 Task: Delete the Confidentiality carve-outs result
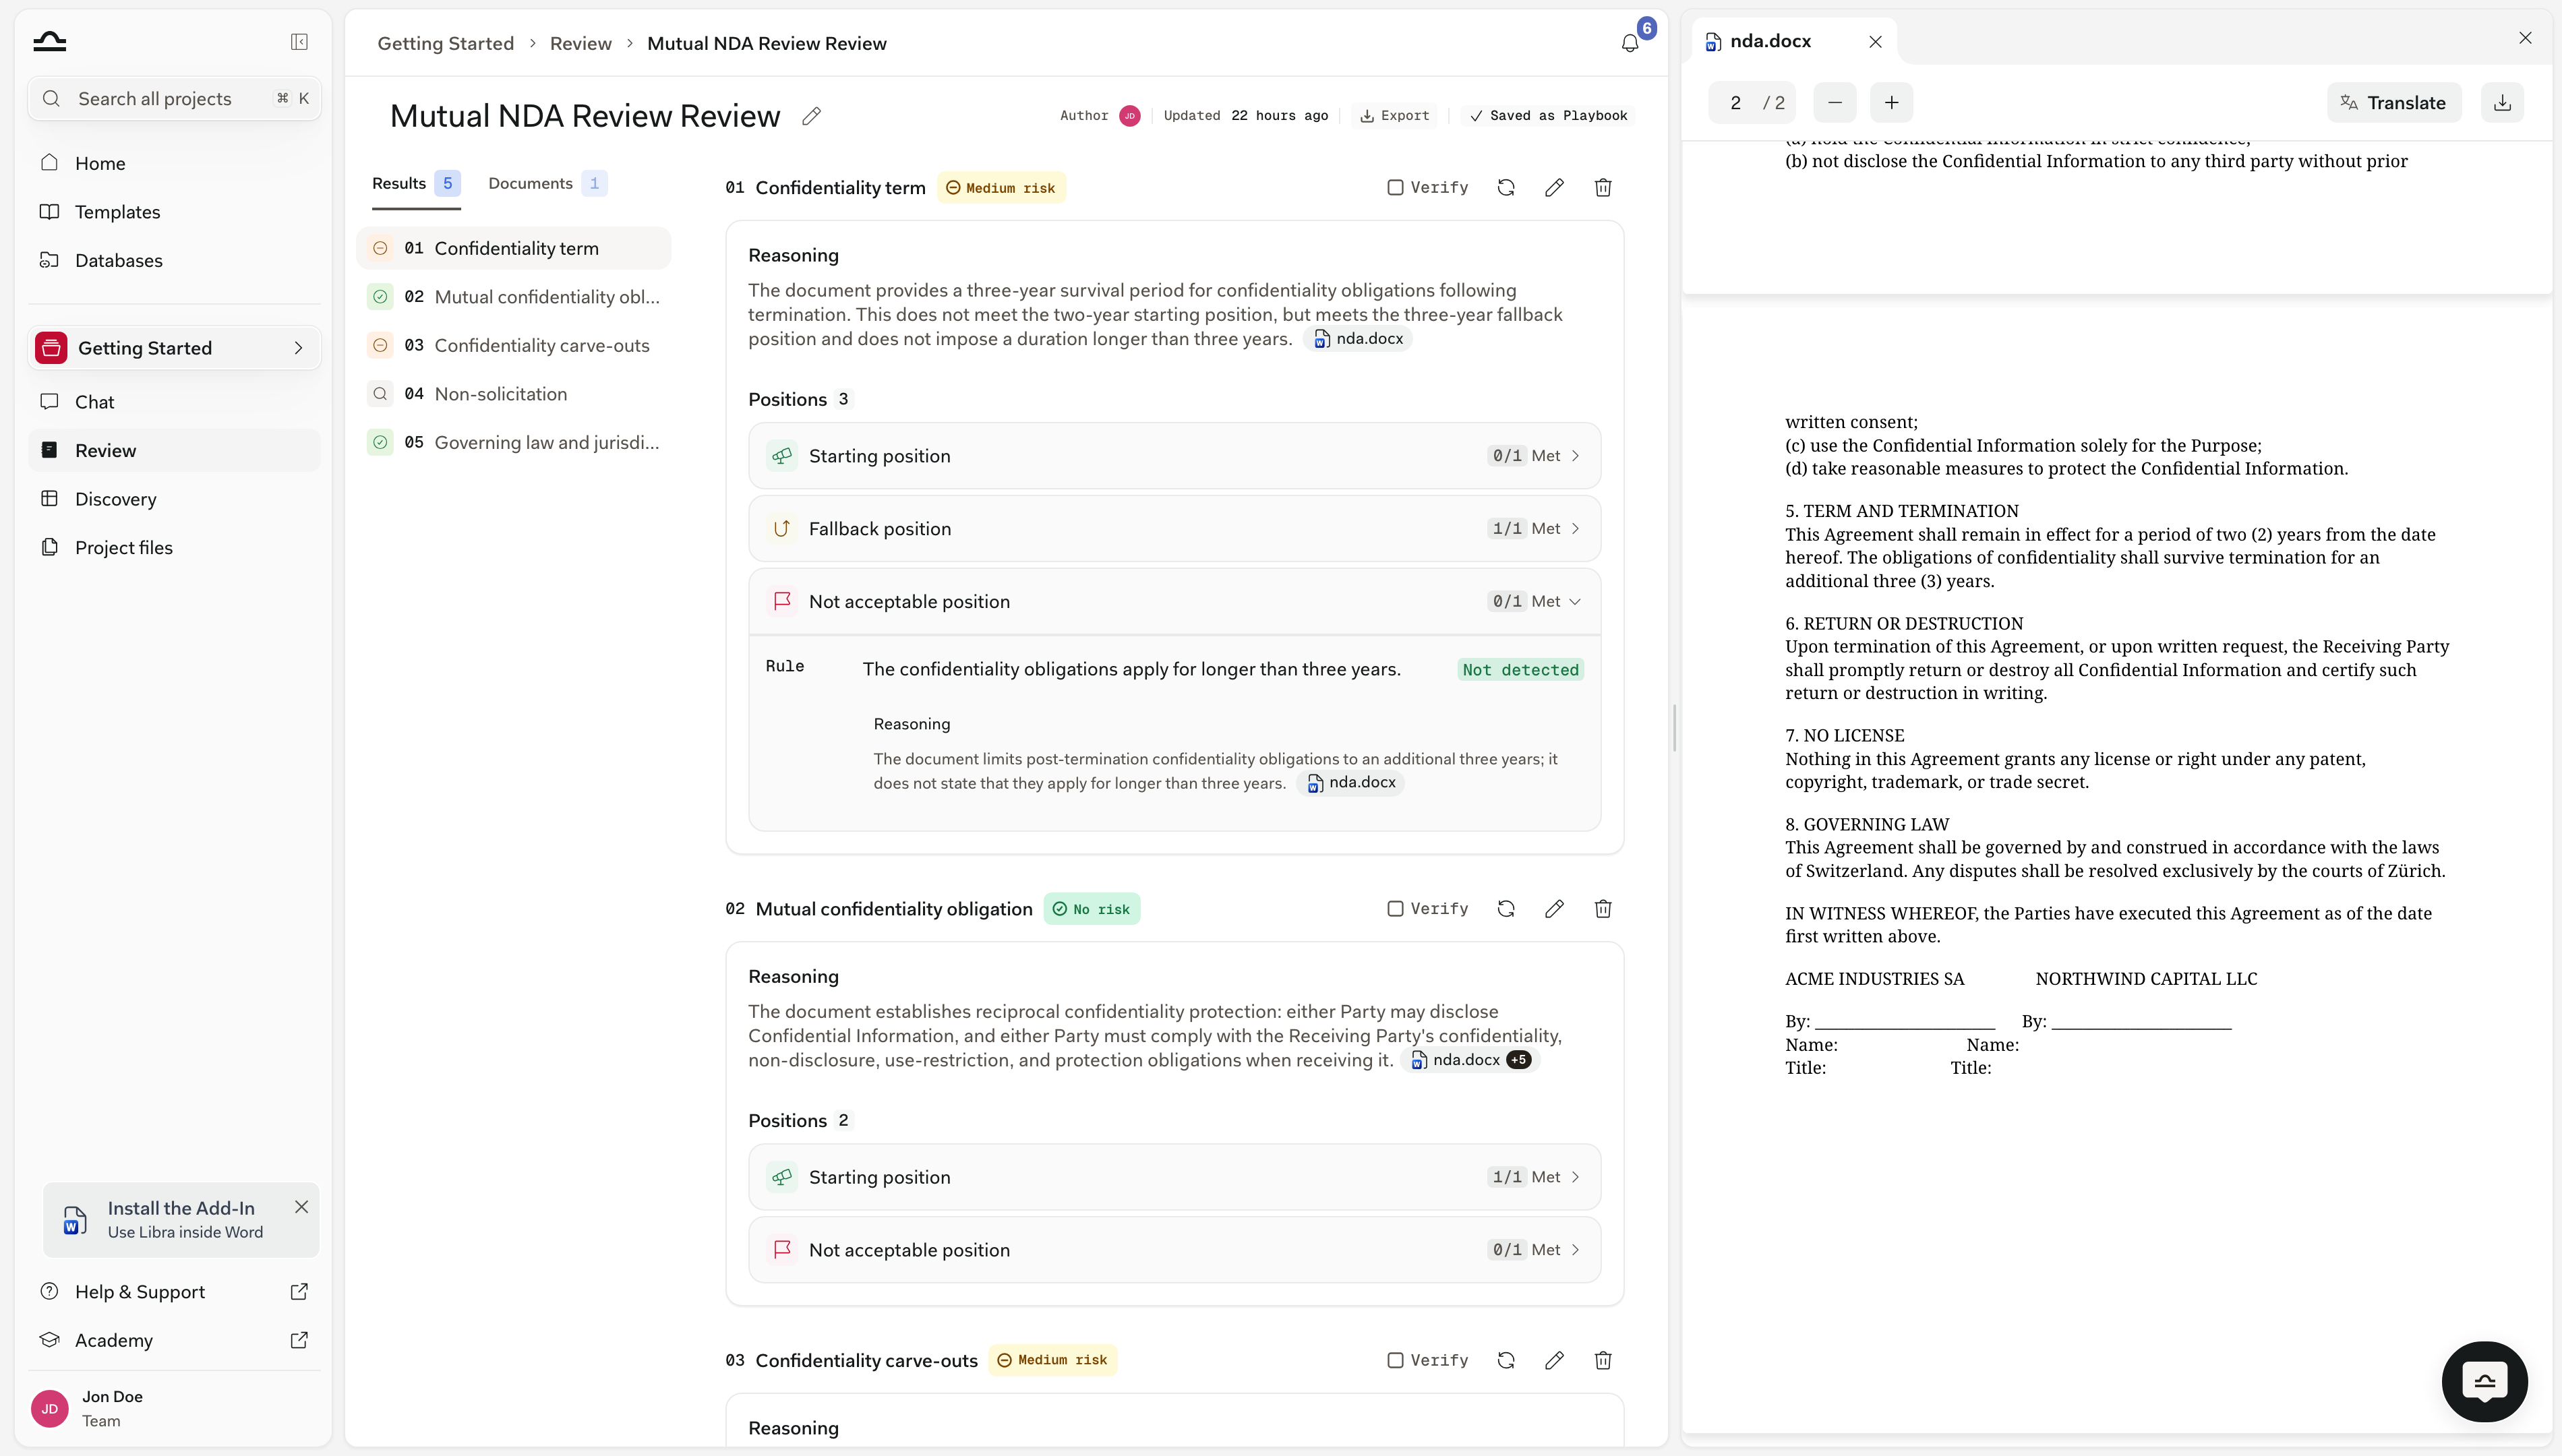tap(1603, 1360)
